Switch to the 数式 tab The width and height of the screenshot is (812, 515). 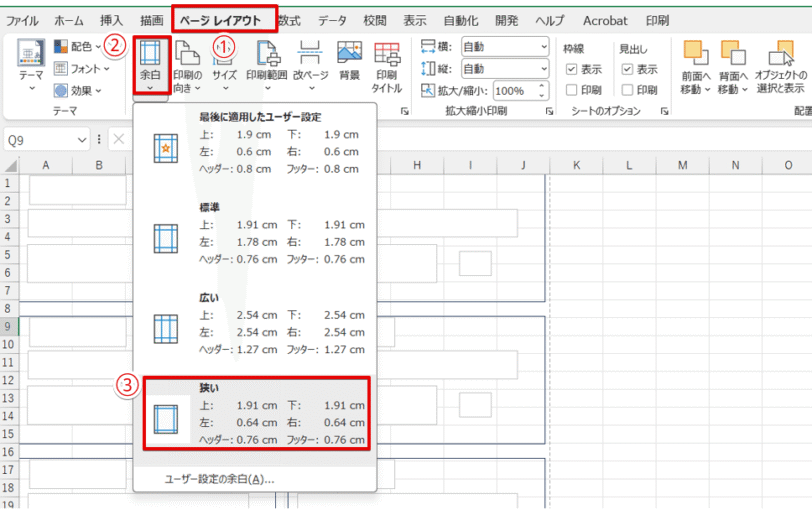click(289, 21)
